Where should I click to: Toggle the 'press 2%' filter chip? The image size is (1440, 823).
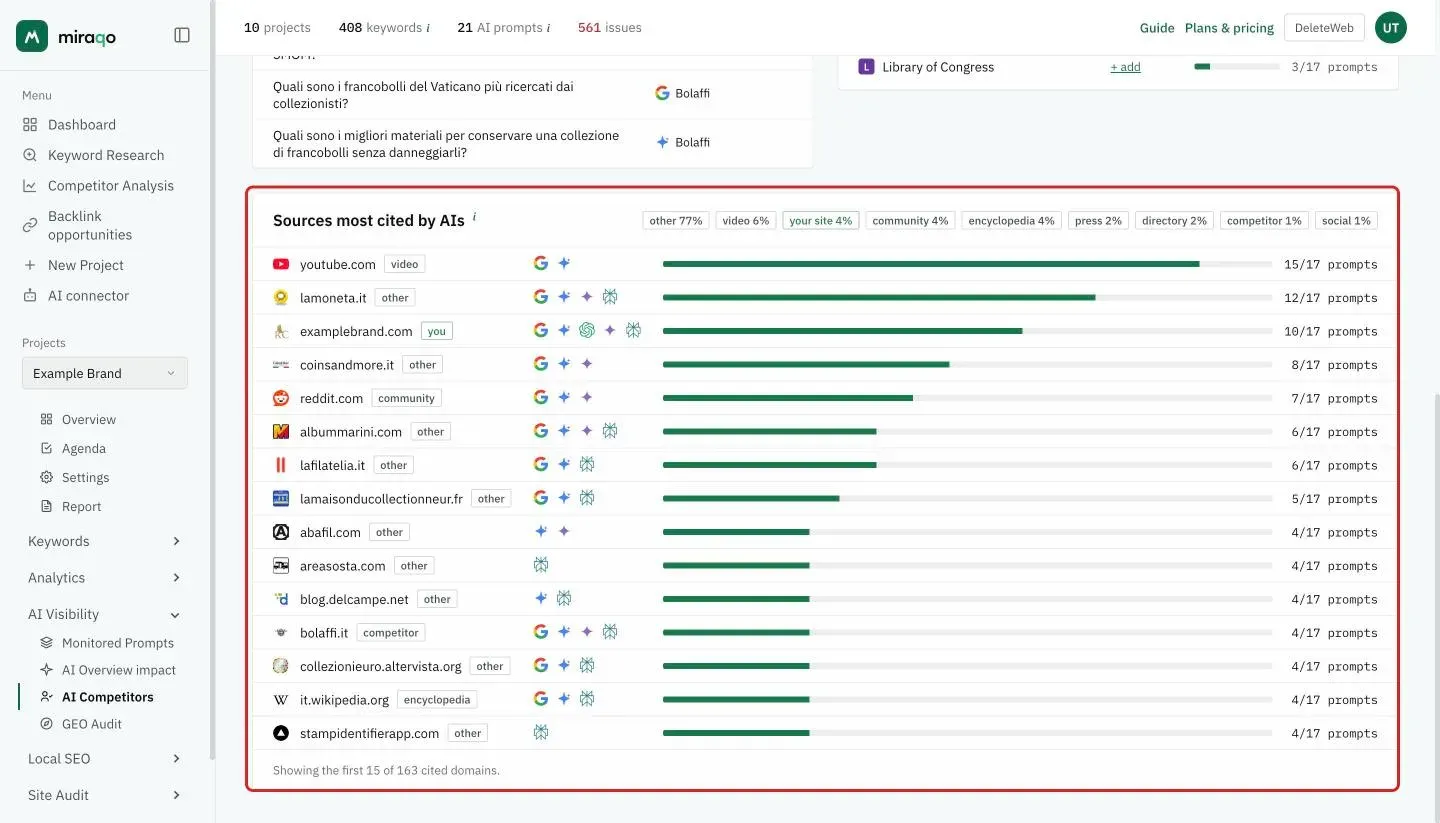click(1098, 221)
